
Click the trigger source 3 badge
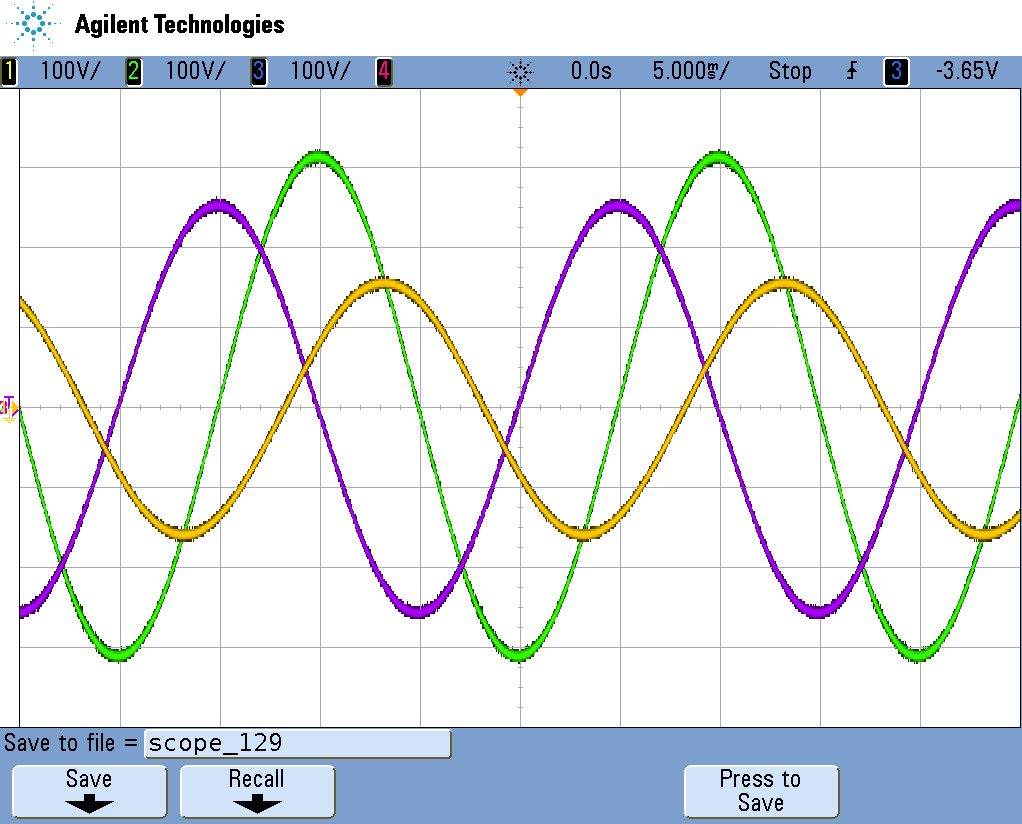(x=896, y=72)
